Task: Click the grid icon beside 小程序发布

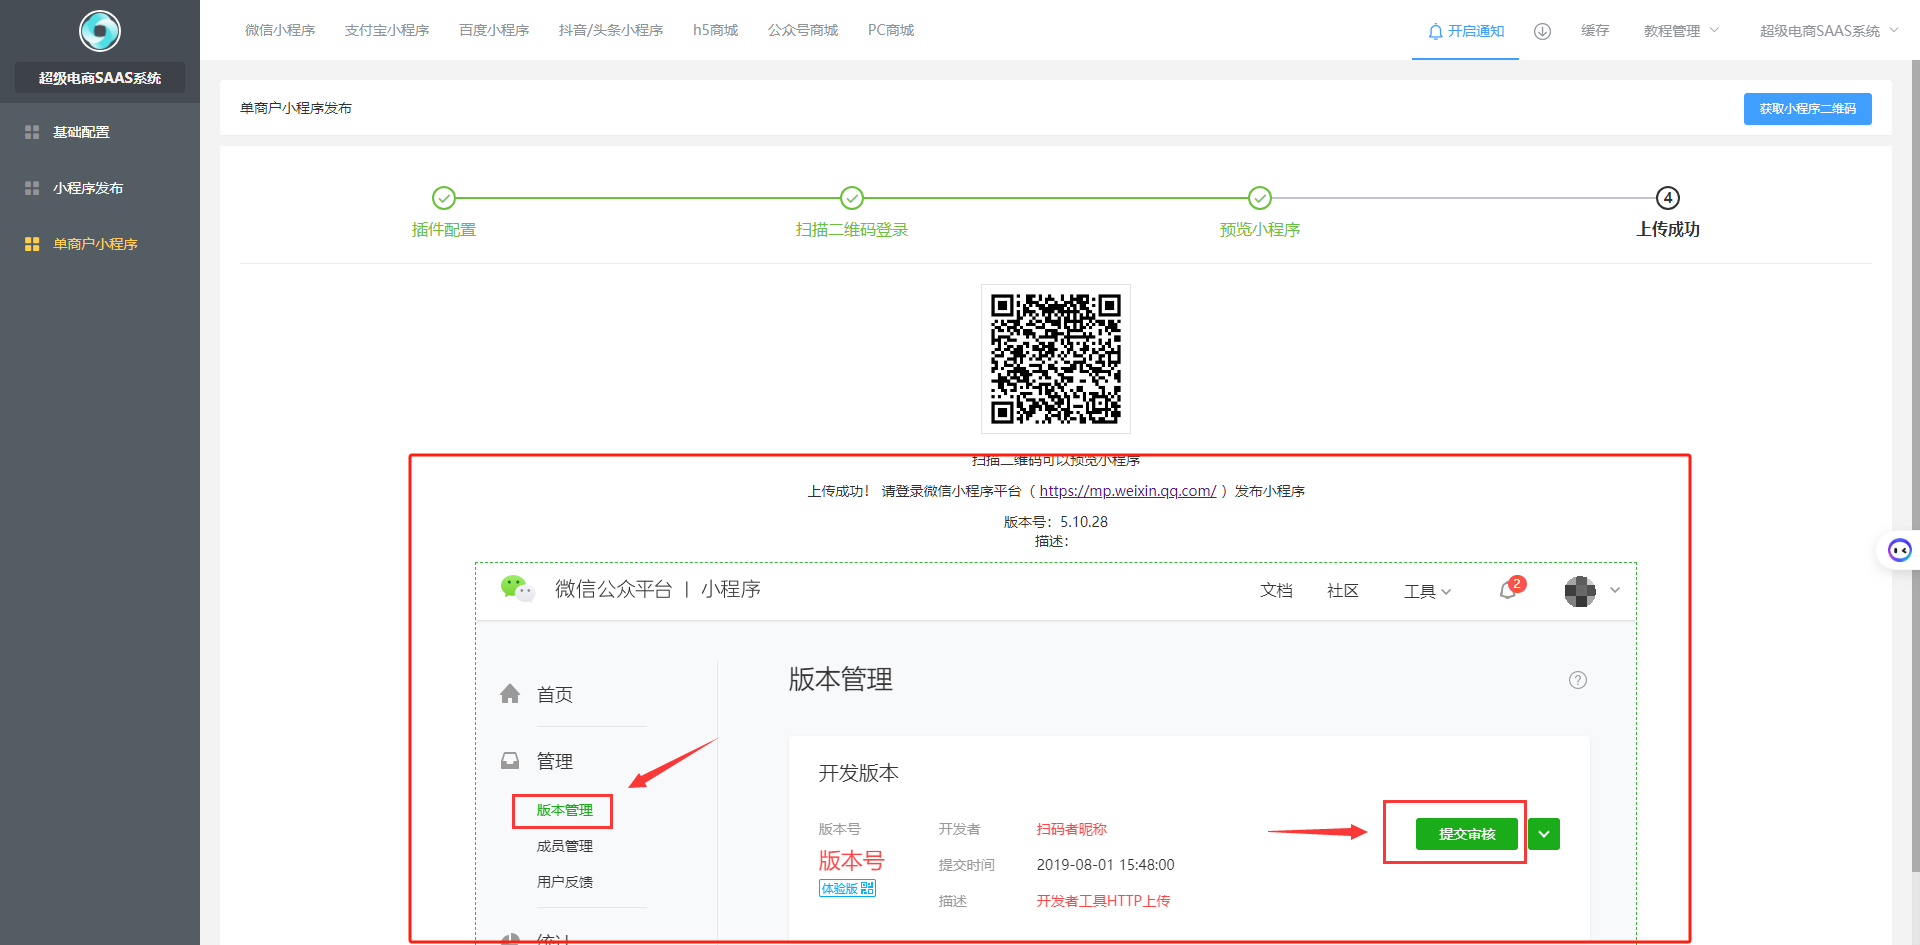Action: [32, 188]
